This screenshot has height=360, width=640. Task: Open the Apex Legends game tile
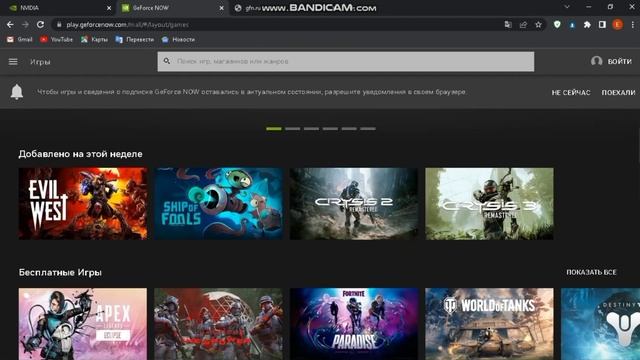83,324
